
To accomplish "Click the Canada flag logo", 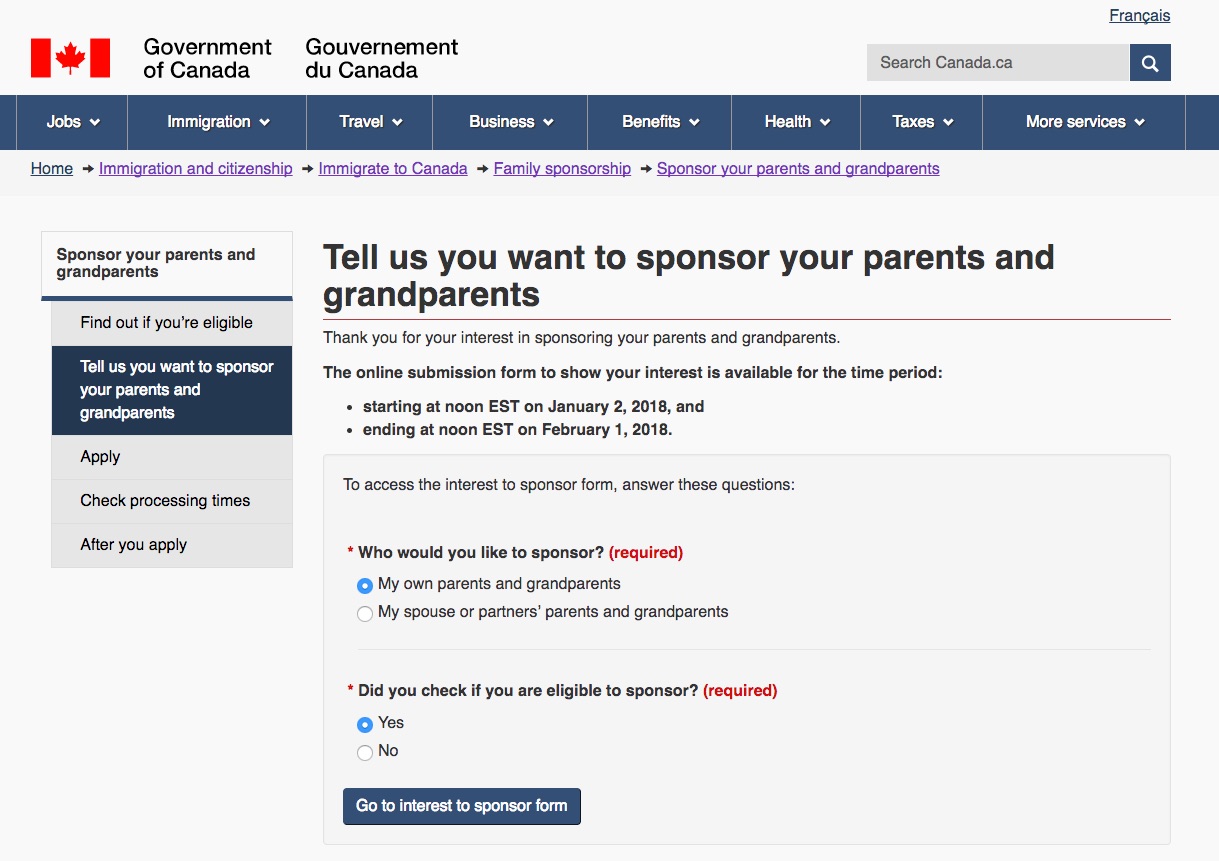I will tap(70, 58).
